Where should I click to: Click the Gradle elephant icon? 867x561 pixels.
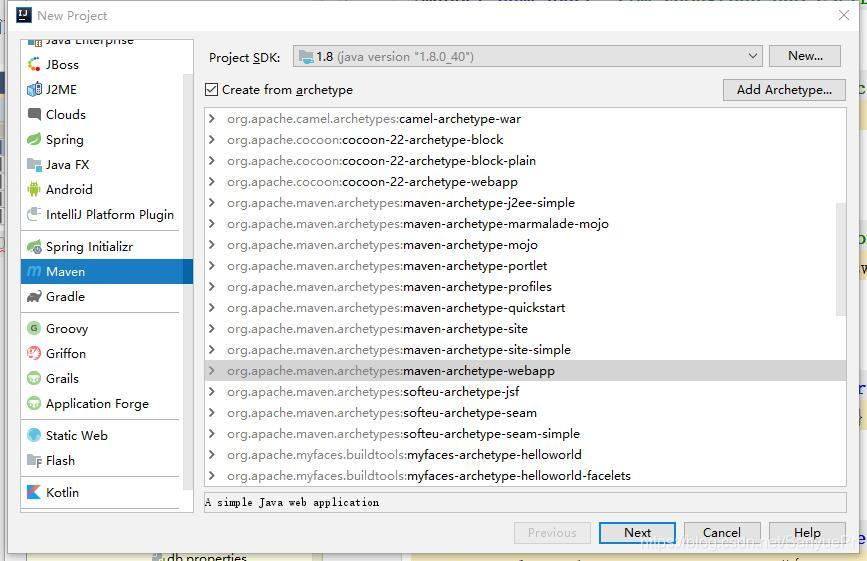point(34,296)
